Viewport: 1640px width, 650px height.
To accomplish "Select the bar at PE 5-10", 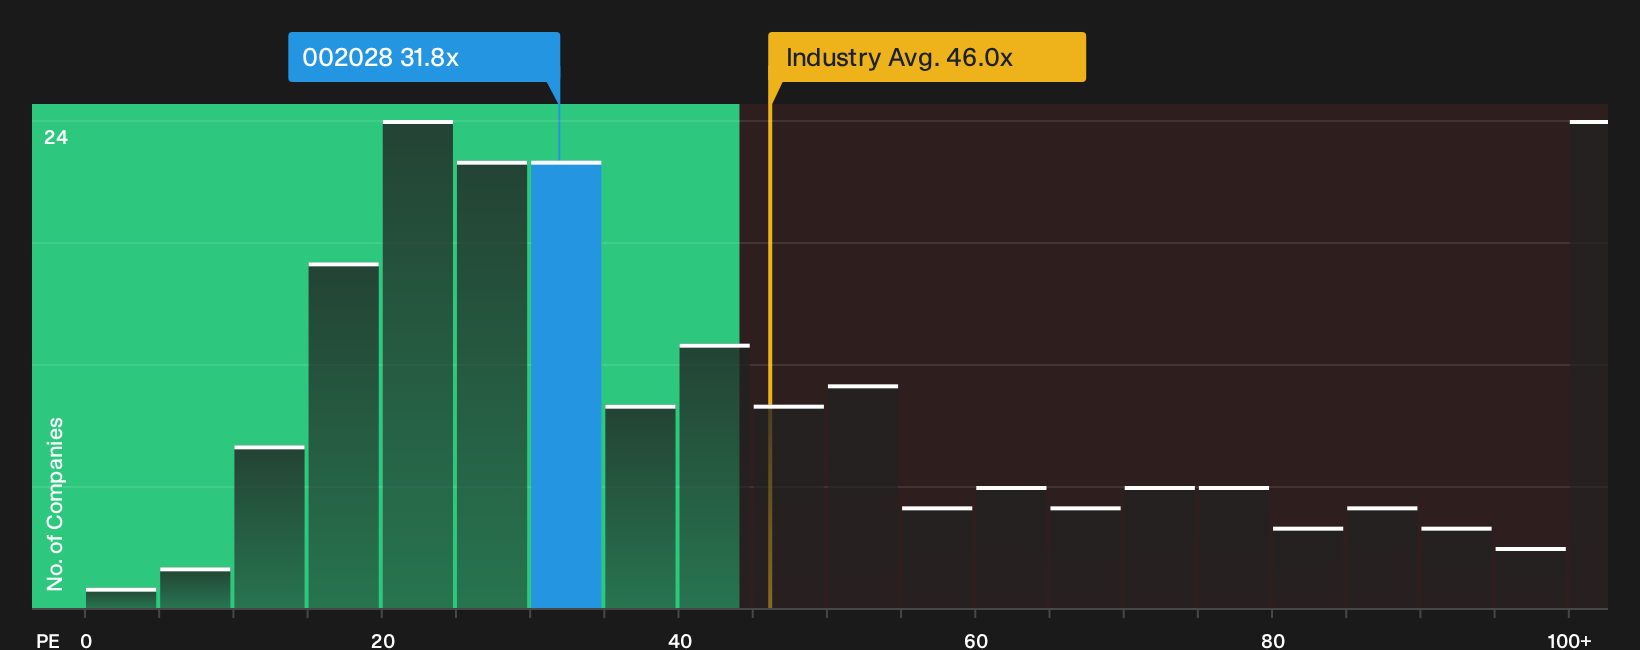I will (195, 588).
